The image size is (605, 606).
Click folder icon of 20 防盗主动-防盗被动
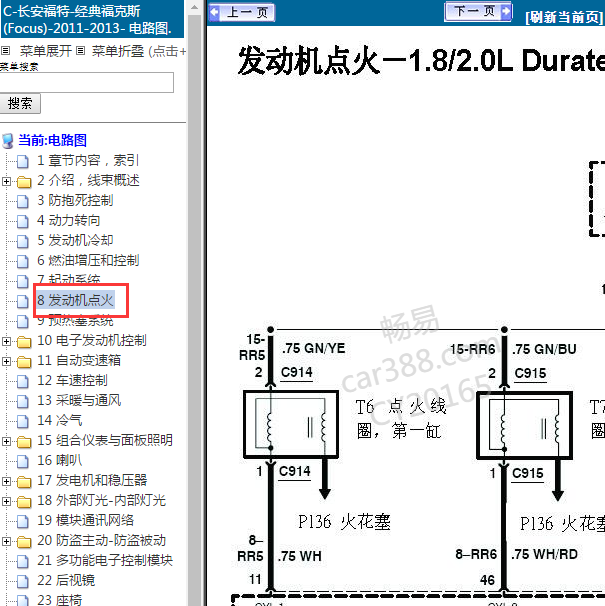point(24,541)
